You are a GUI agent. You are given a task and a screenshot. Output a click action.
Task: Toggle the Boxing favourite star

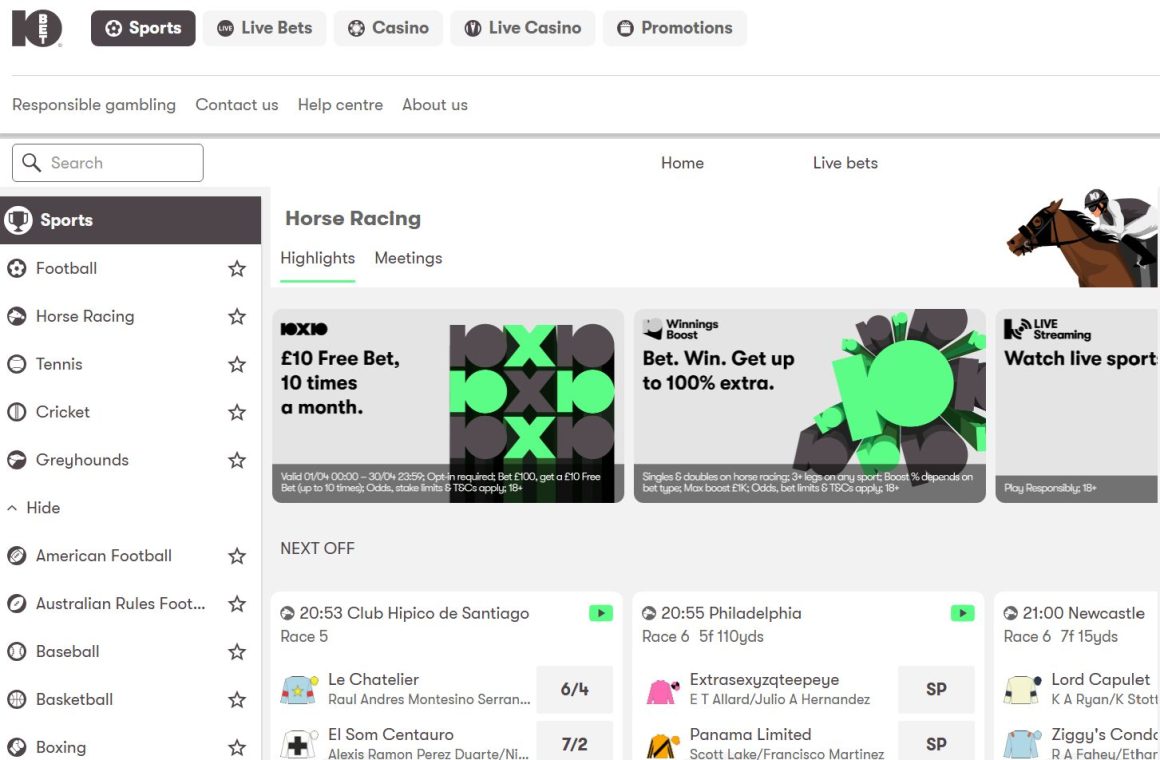(237, 747)
